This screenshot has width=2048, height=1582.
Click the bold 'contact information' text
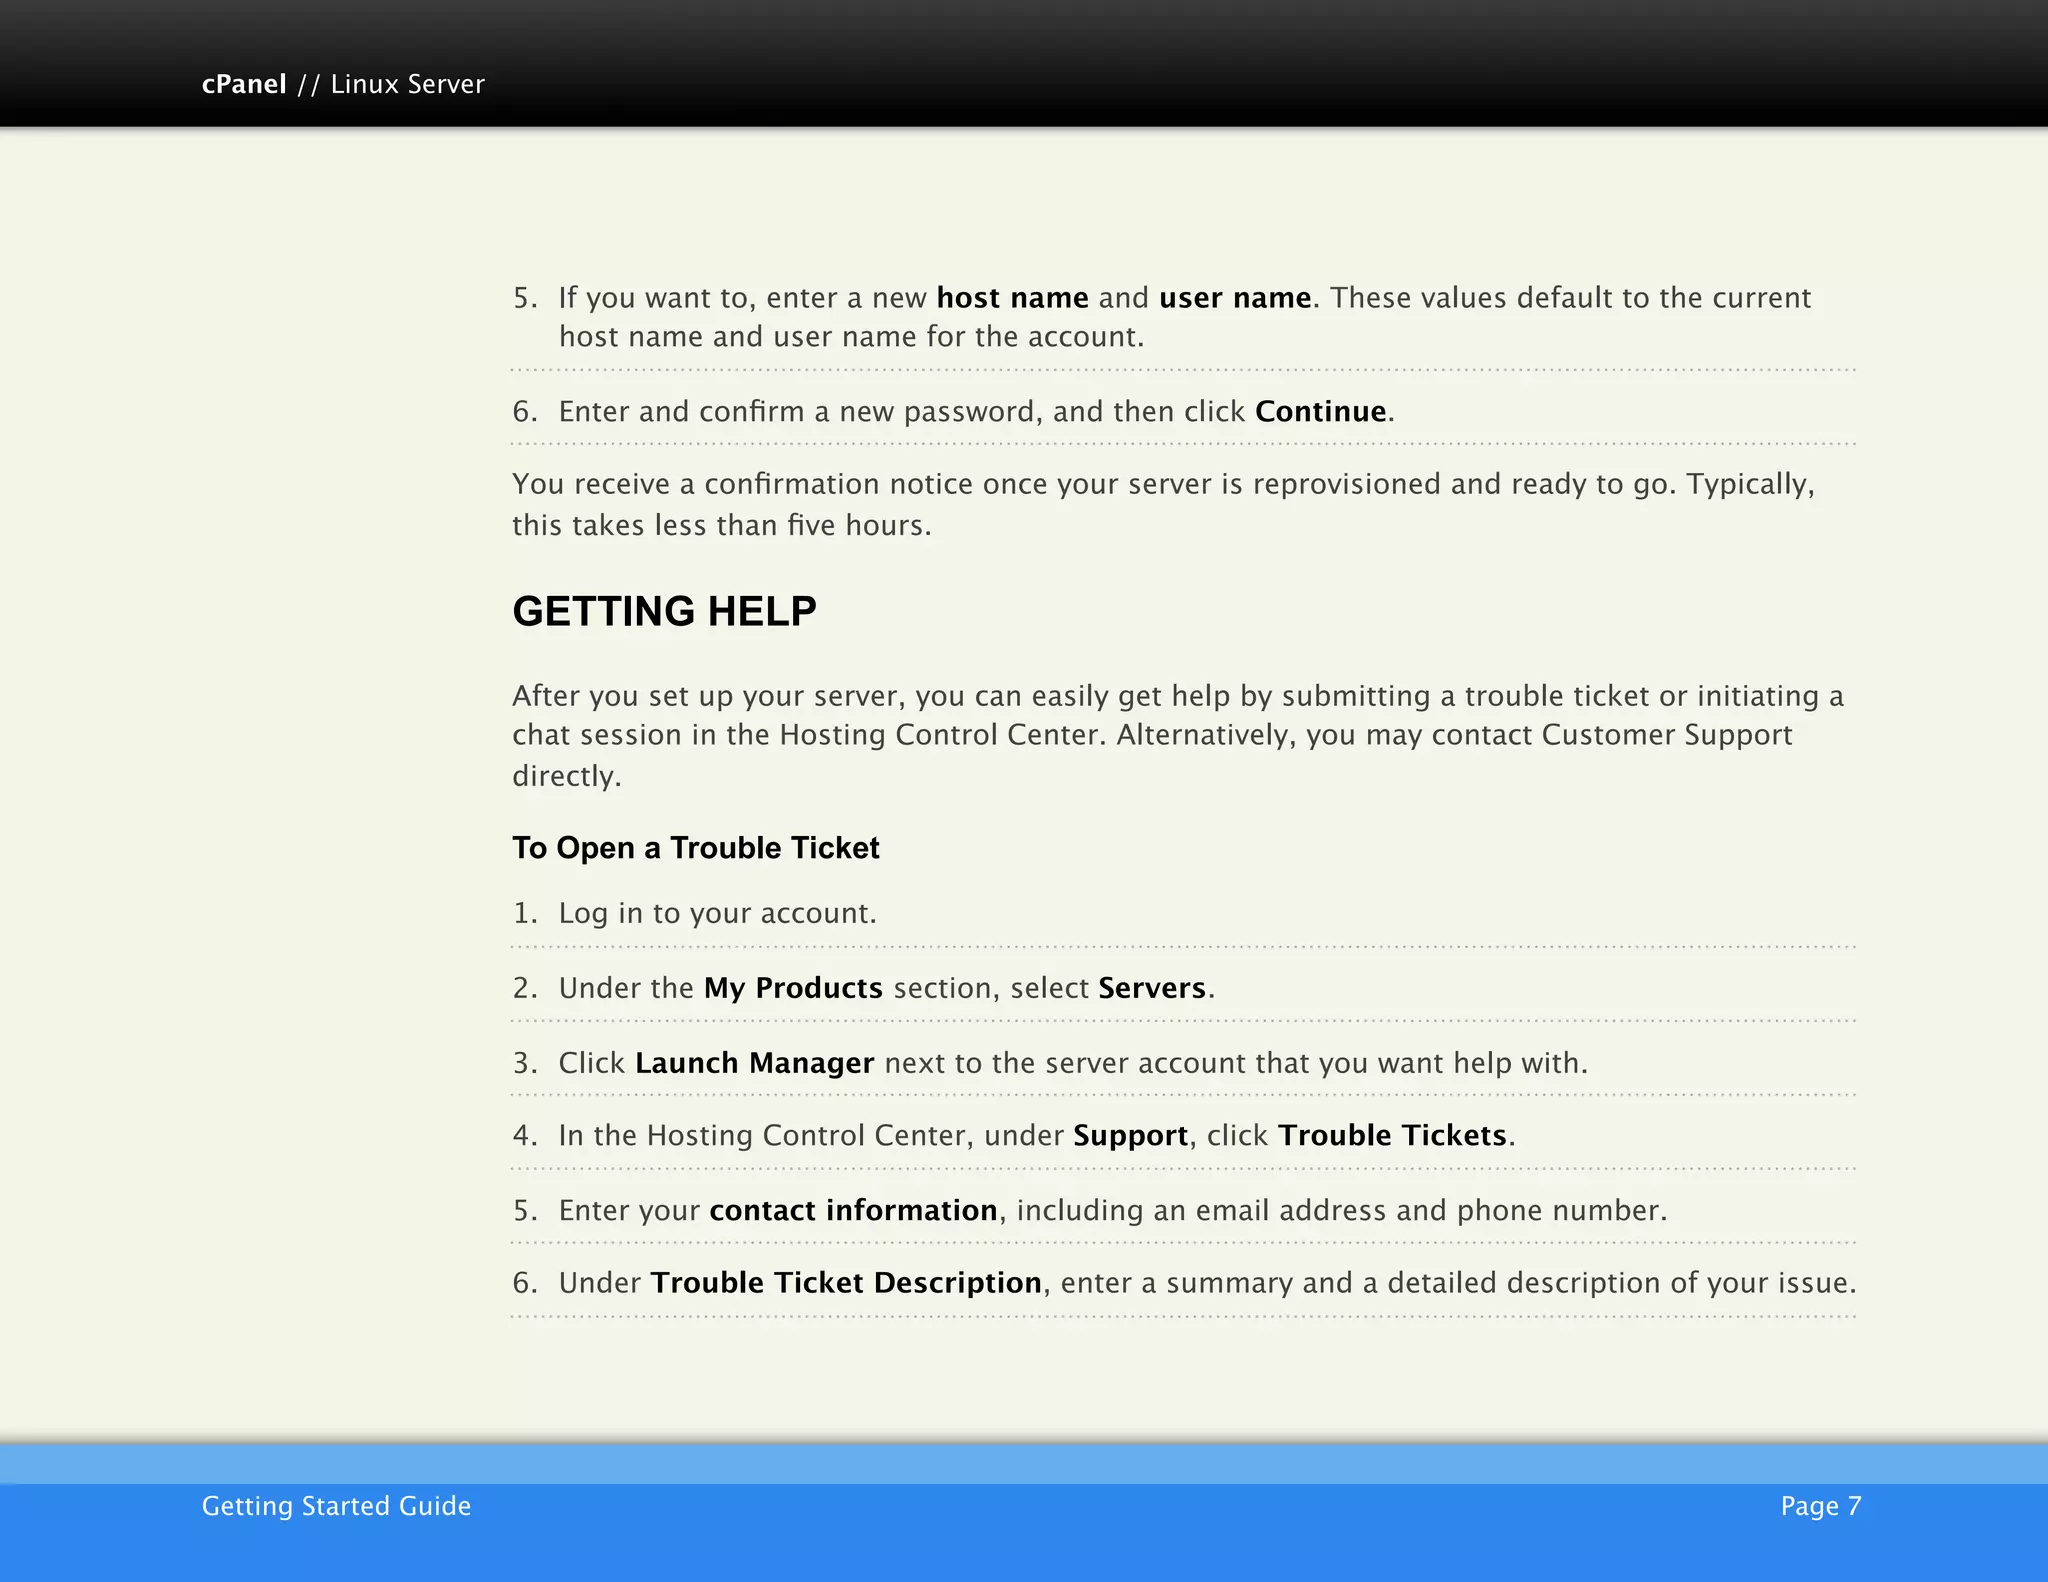pos(853,1210)
